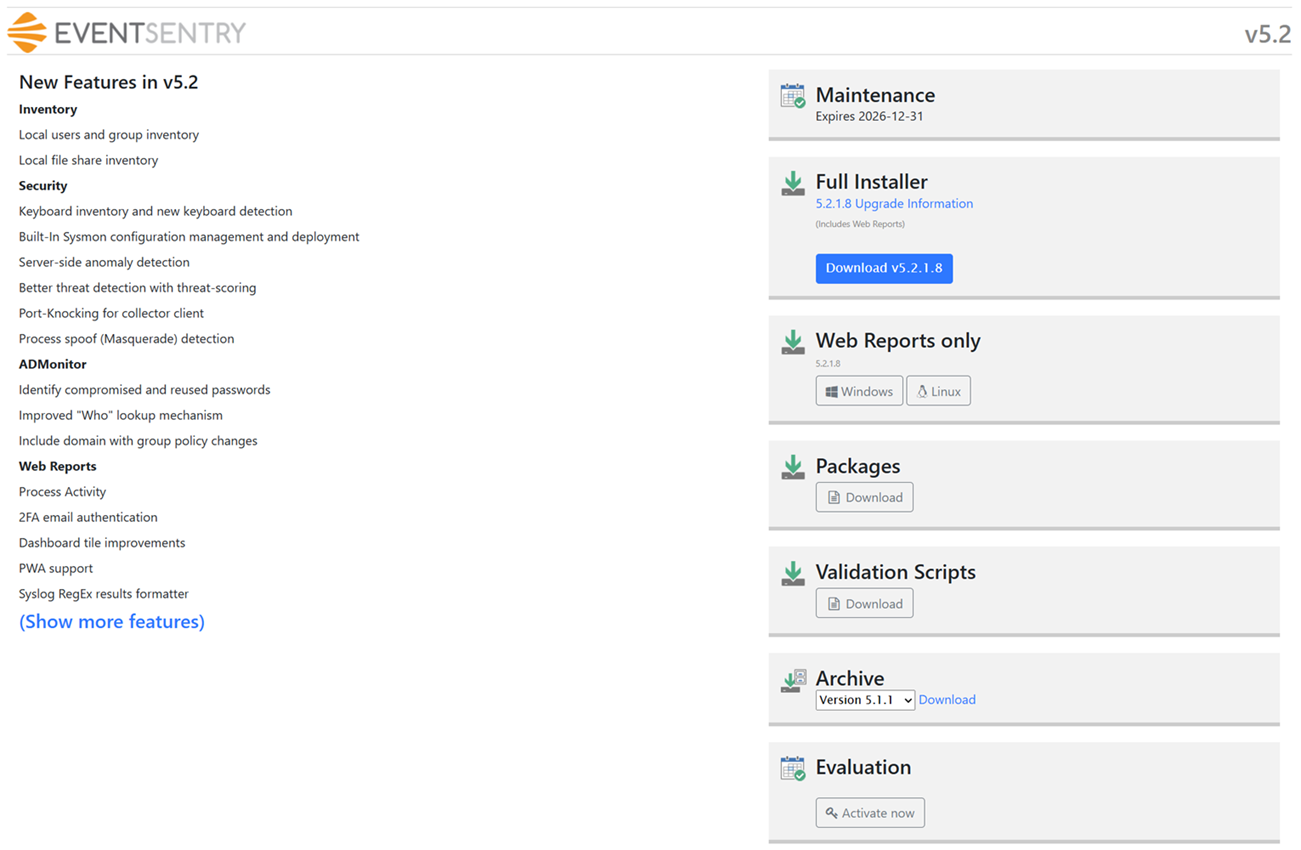Click the Evaluation calendar icon
The image size is (1301, 850).
pyautogui.click(x=793, y=768)
